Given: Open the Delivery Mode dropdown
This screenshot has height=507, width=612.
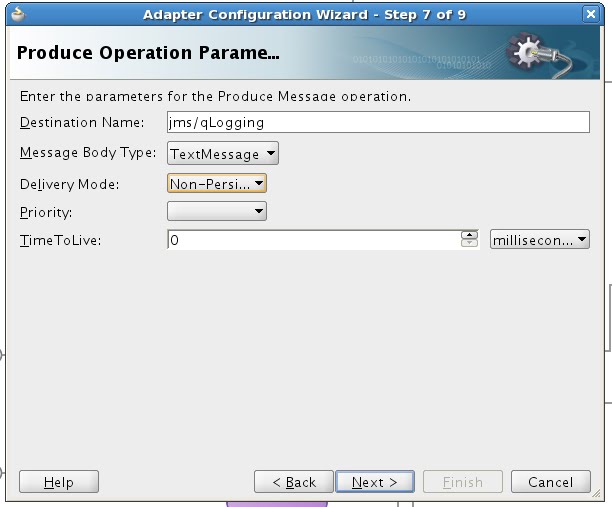Looking at the screenshot, I should pyautogui.click(x=217, y=183).
